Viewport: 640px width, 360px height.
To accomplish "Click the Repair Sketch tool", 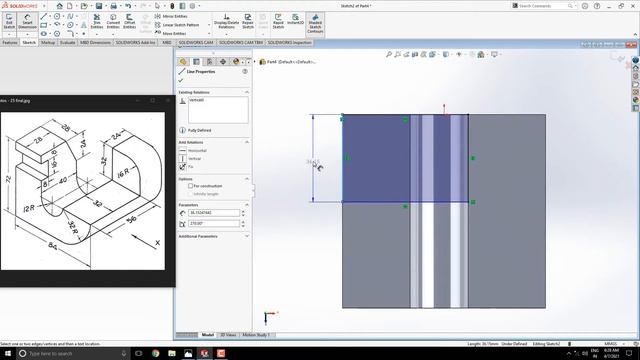I will point(248,21).
